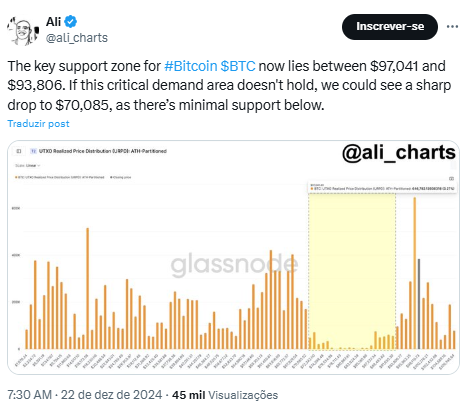Open the #Bitcoin hashtag link
This screenshot has width=468, height=406.
(190, 66)
